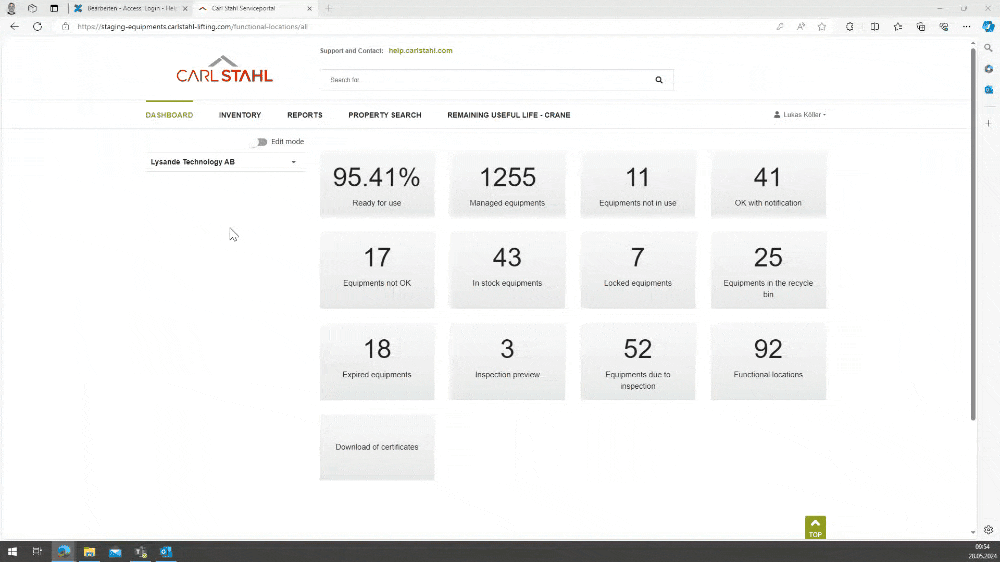Open the Lukas Köller user menu

[800, 115]
